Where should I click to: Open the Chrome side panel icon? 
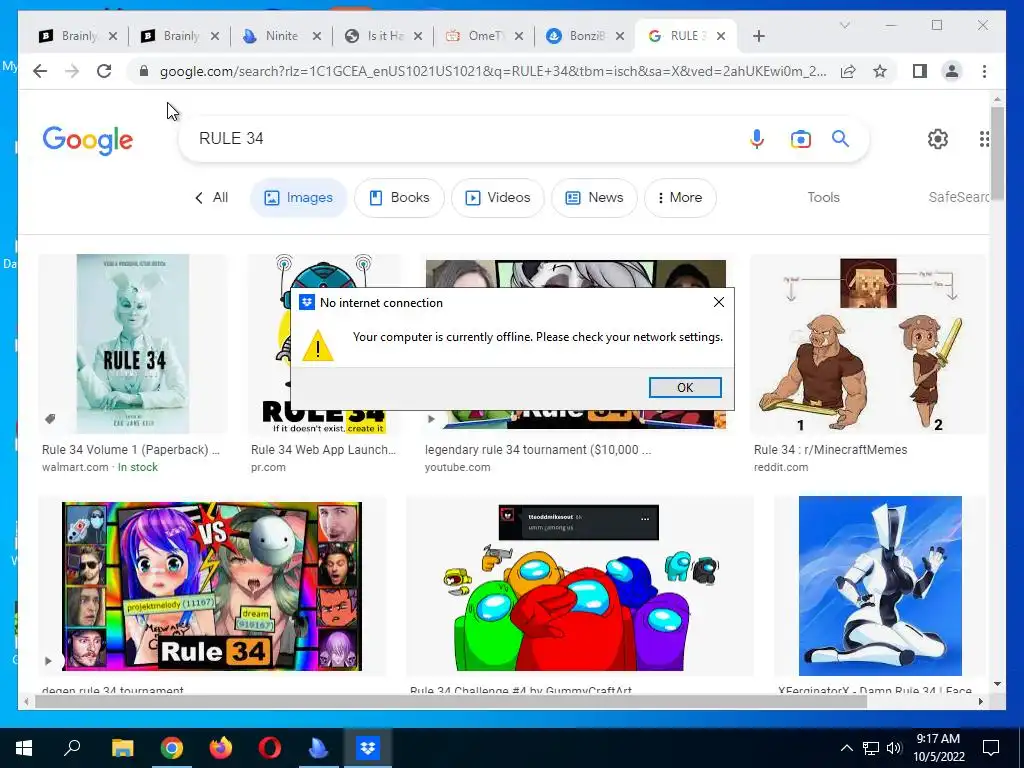(x=920, y=71)
